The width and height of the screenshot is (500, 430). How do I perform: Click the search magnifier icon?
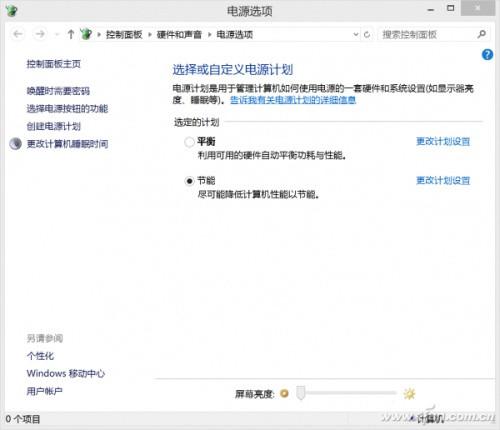point(482,34)
